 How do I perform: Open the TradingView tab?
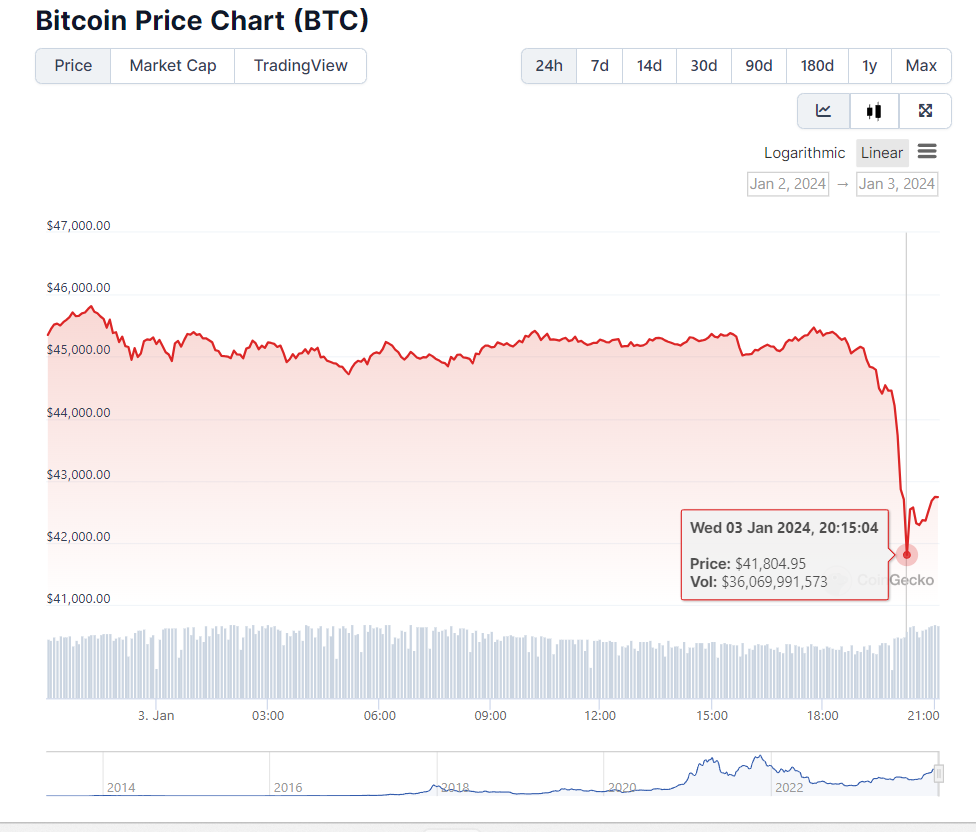[x=300, y=65]
